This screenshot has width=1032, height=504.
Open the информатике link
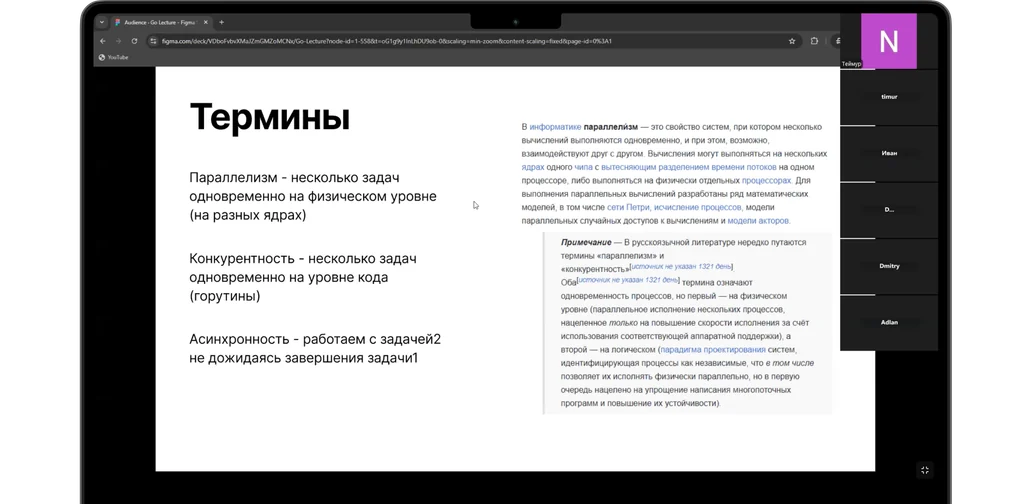click(555, 127)
